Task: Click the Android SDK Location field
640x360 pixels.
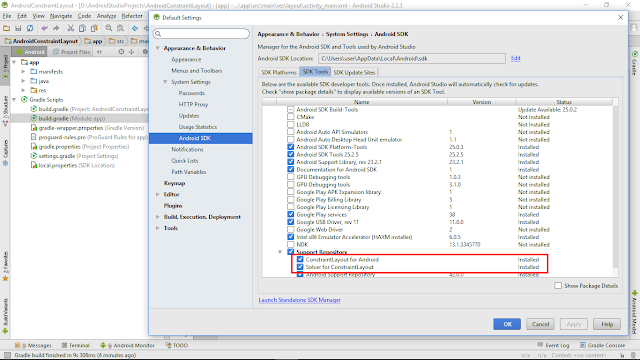Action: 412,58
